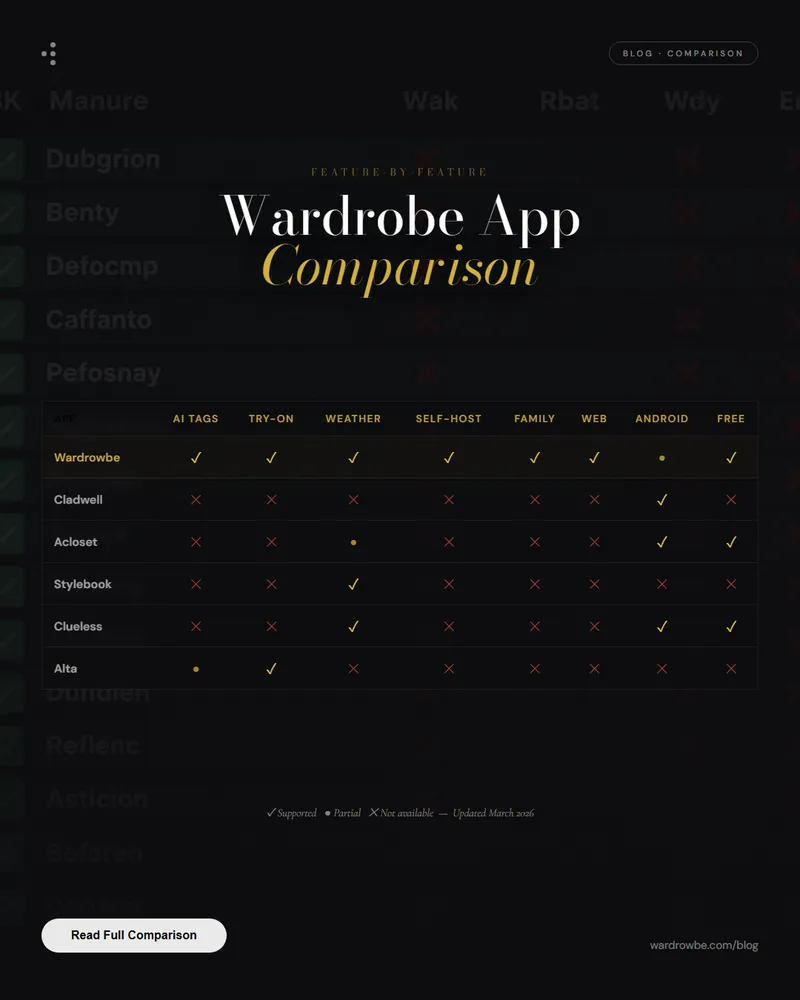800x1000 pixels.
Task: Select the BLOG · COMPARISON pill at top right
Action: click(683, 53)
